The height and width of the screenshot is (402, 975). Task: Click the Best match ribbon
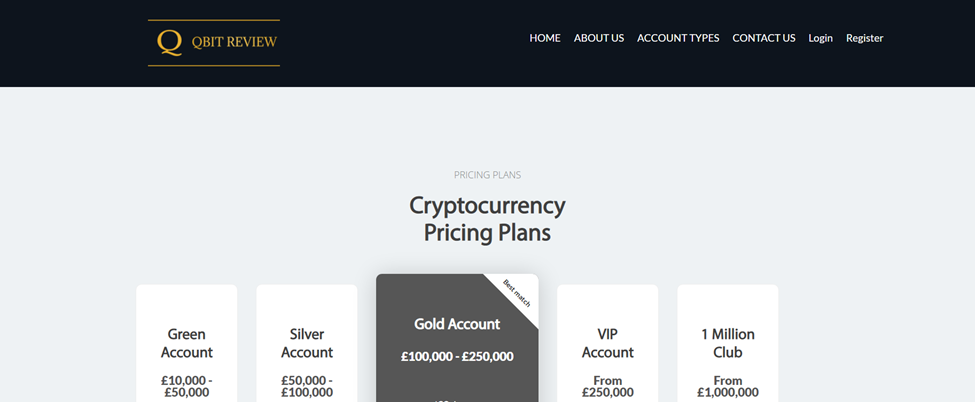click(517, 293)
